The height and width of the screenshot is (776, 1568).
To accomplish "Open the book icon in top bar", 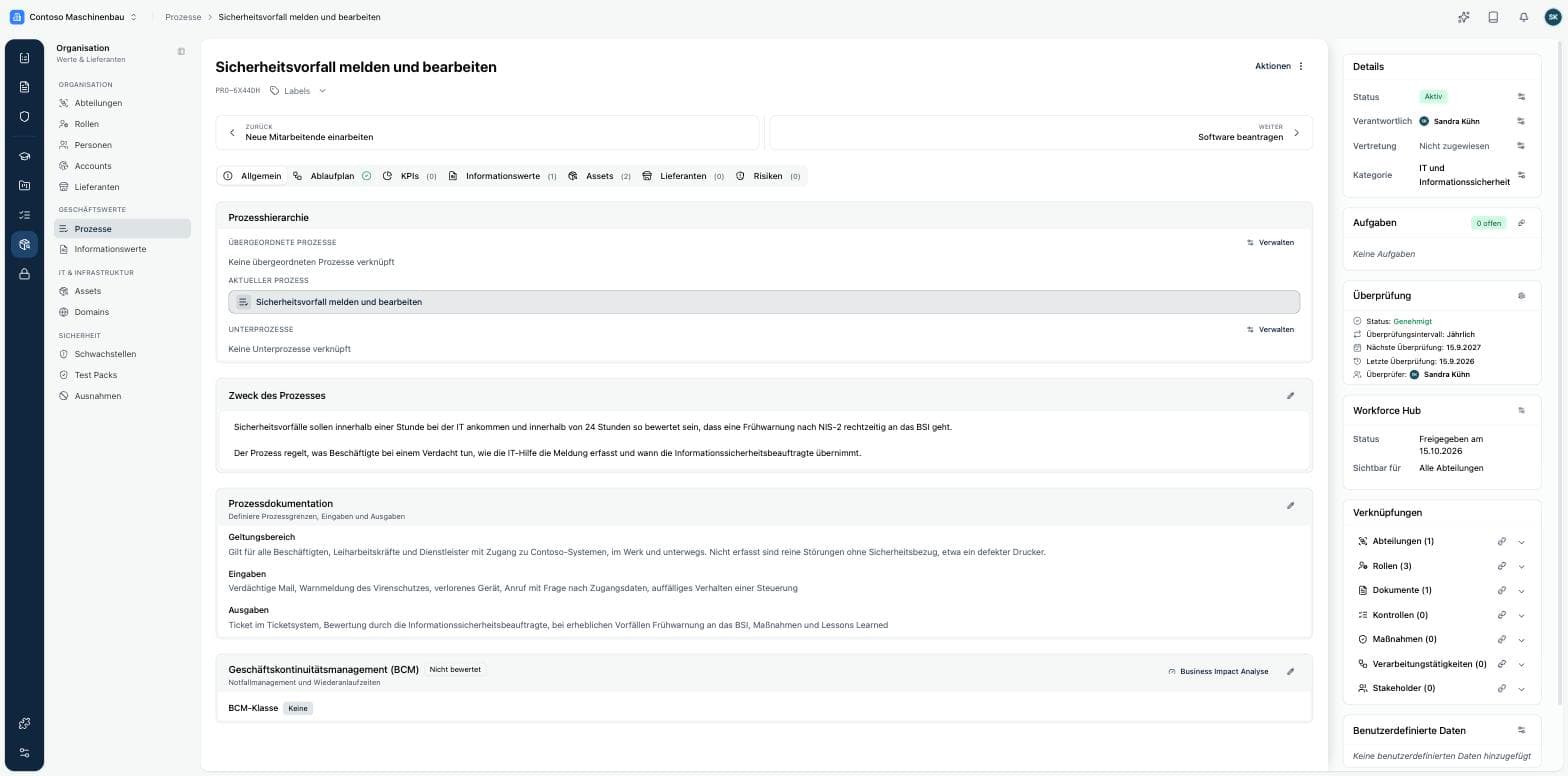I will pos(1493,17).
